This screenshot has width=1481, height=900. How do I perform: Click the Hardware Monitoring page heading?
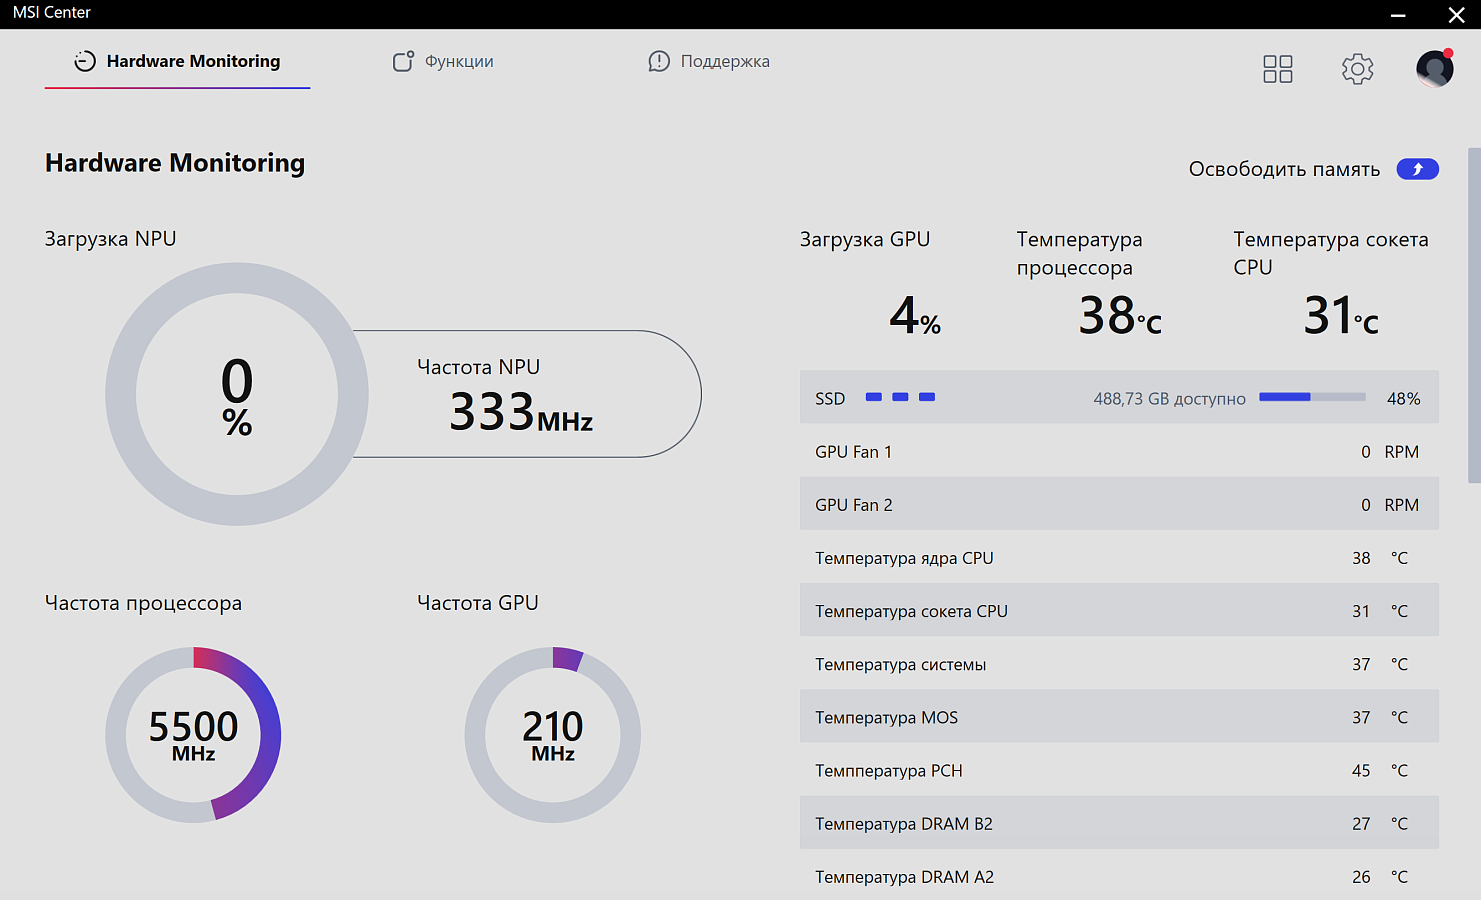pos(175,163)
